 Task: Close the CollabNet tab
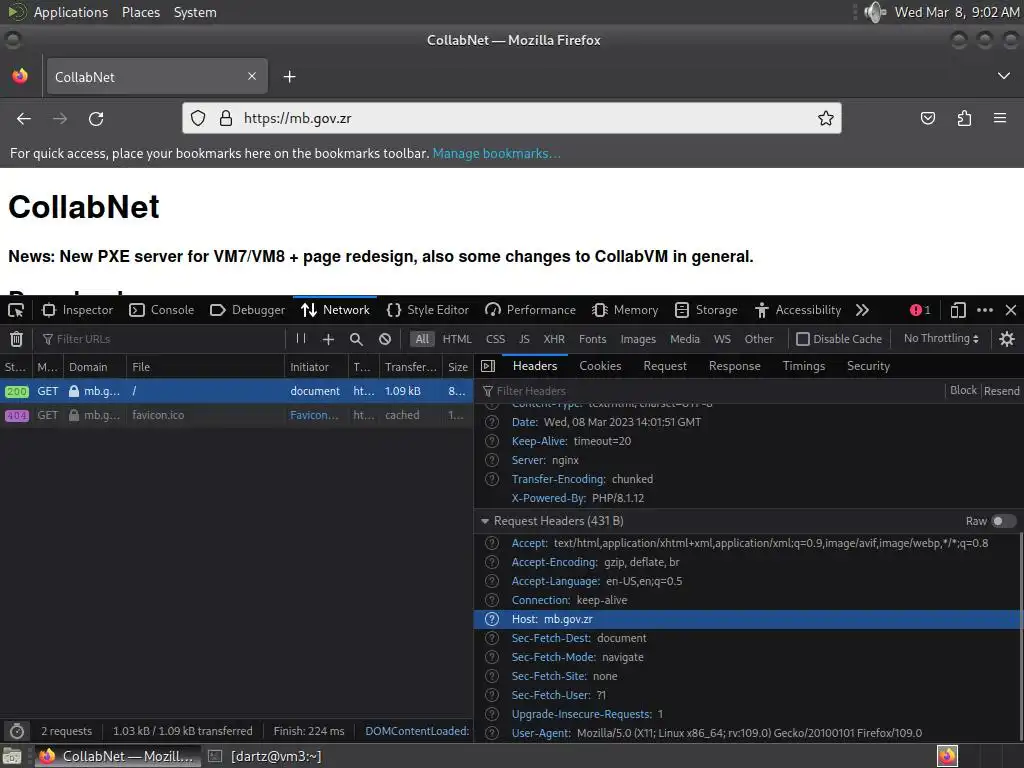(252, 76)
